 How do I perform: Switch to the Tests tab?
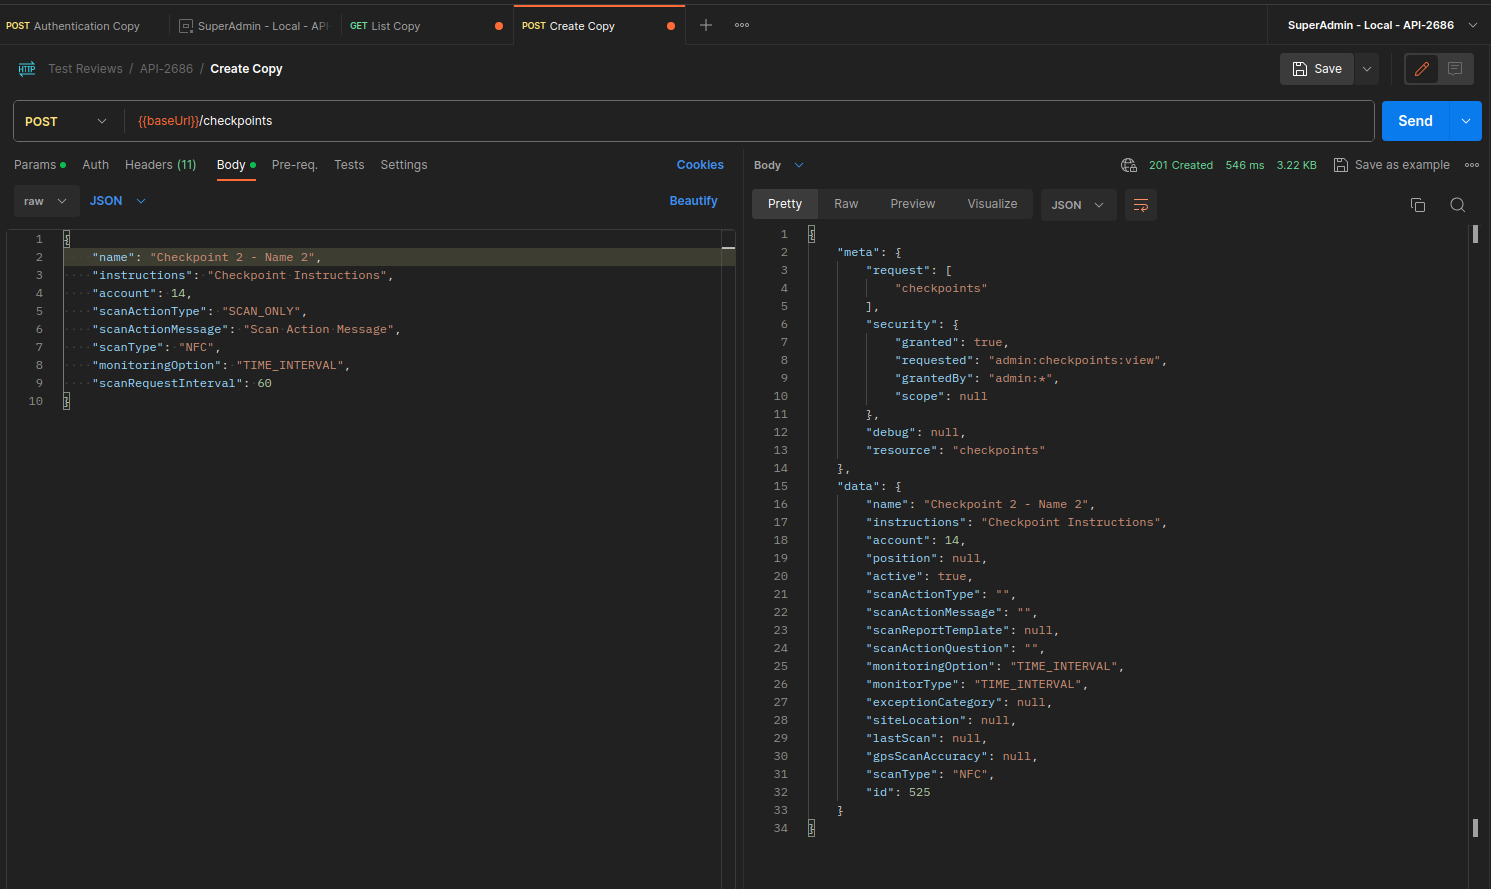pyautogui.click(x=349, y=165)
